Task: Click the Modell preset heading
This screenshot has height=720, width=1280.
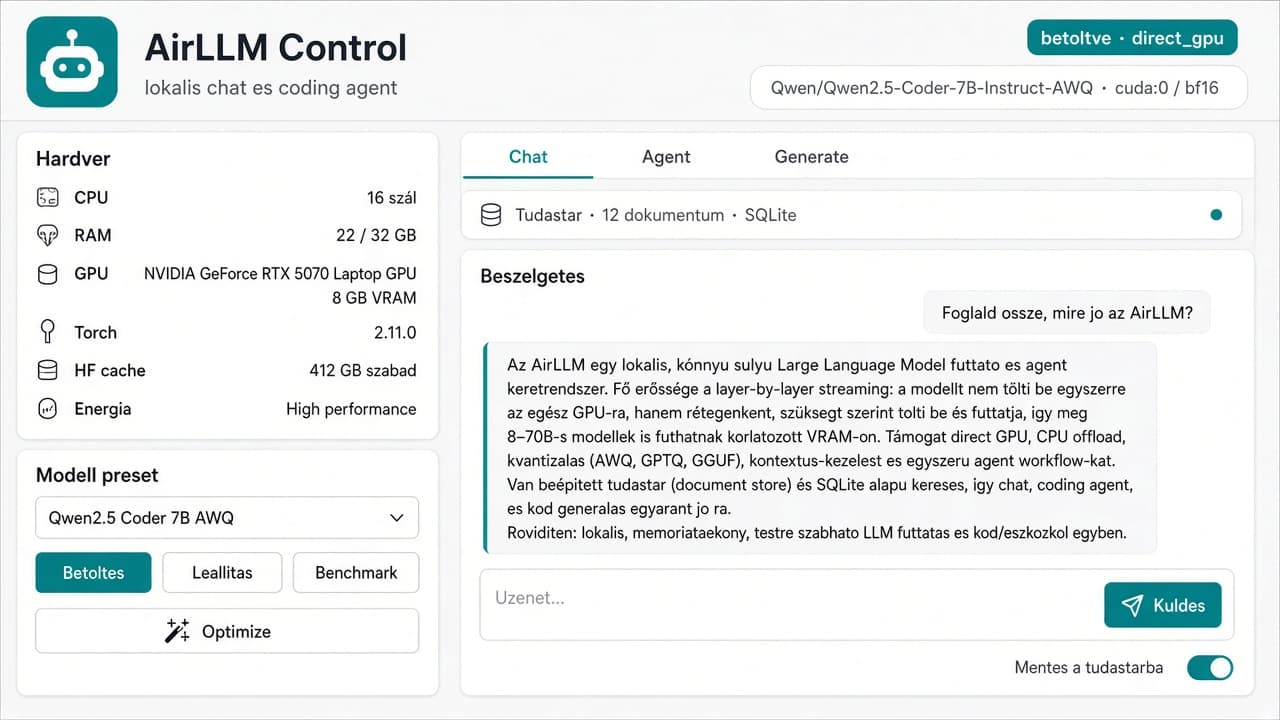Action: tap(97, 475)
